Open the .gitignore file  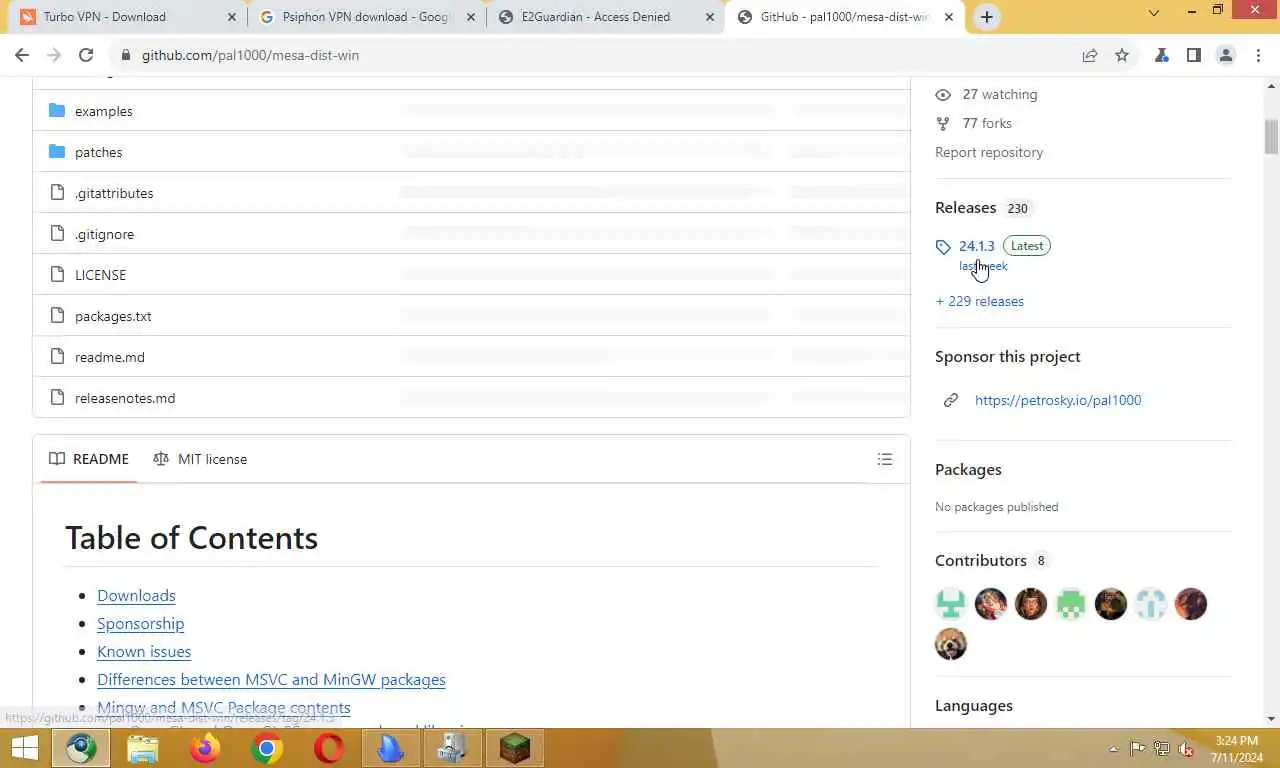pyautogui.click(x=104, y=234)
